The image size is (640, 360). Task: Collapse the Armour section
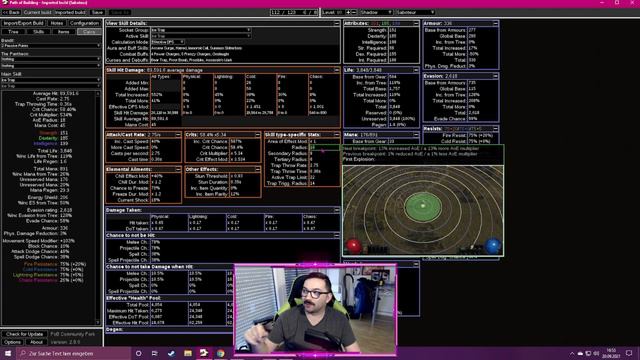495,23
